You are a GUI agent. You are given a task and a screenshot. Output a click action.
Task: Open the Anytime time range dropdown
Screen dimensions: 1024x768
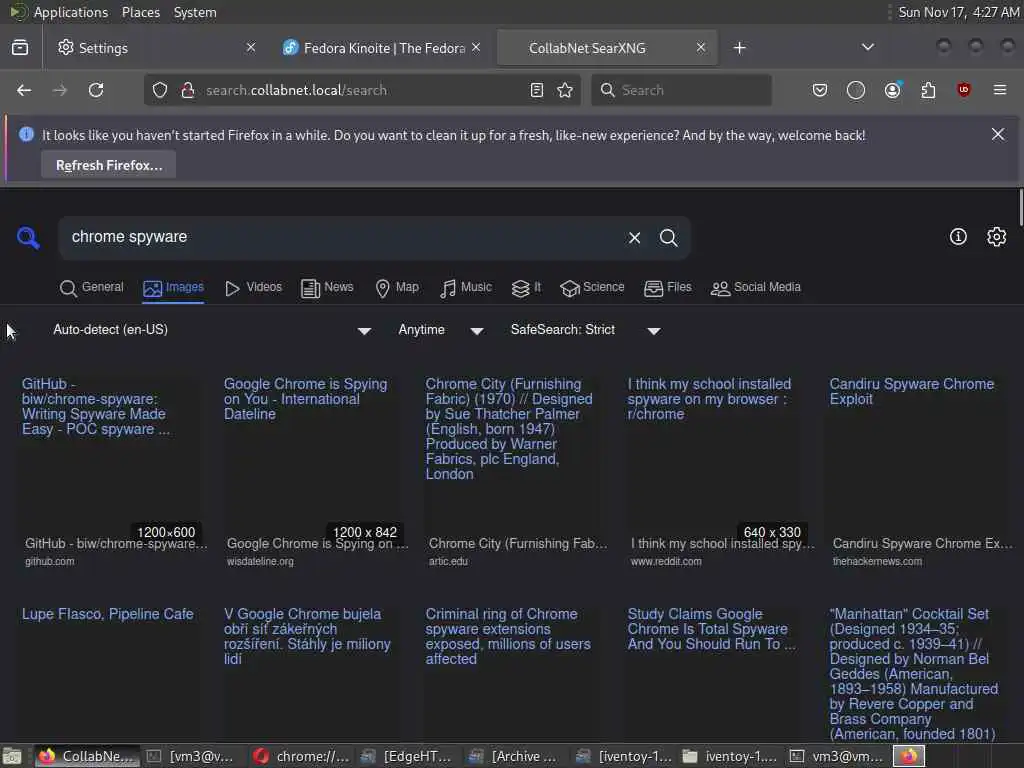pyautogui.click(x=441, y=330)
